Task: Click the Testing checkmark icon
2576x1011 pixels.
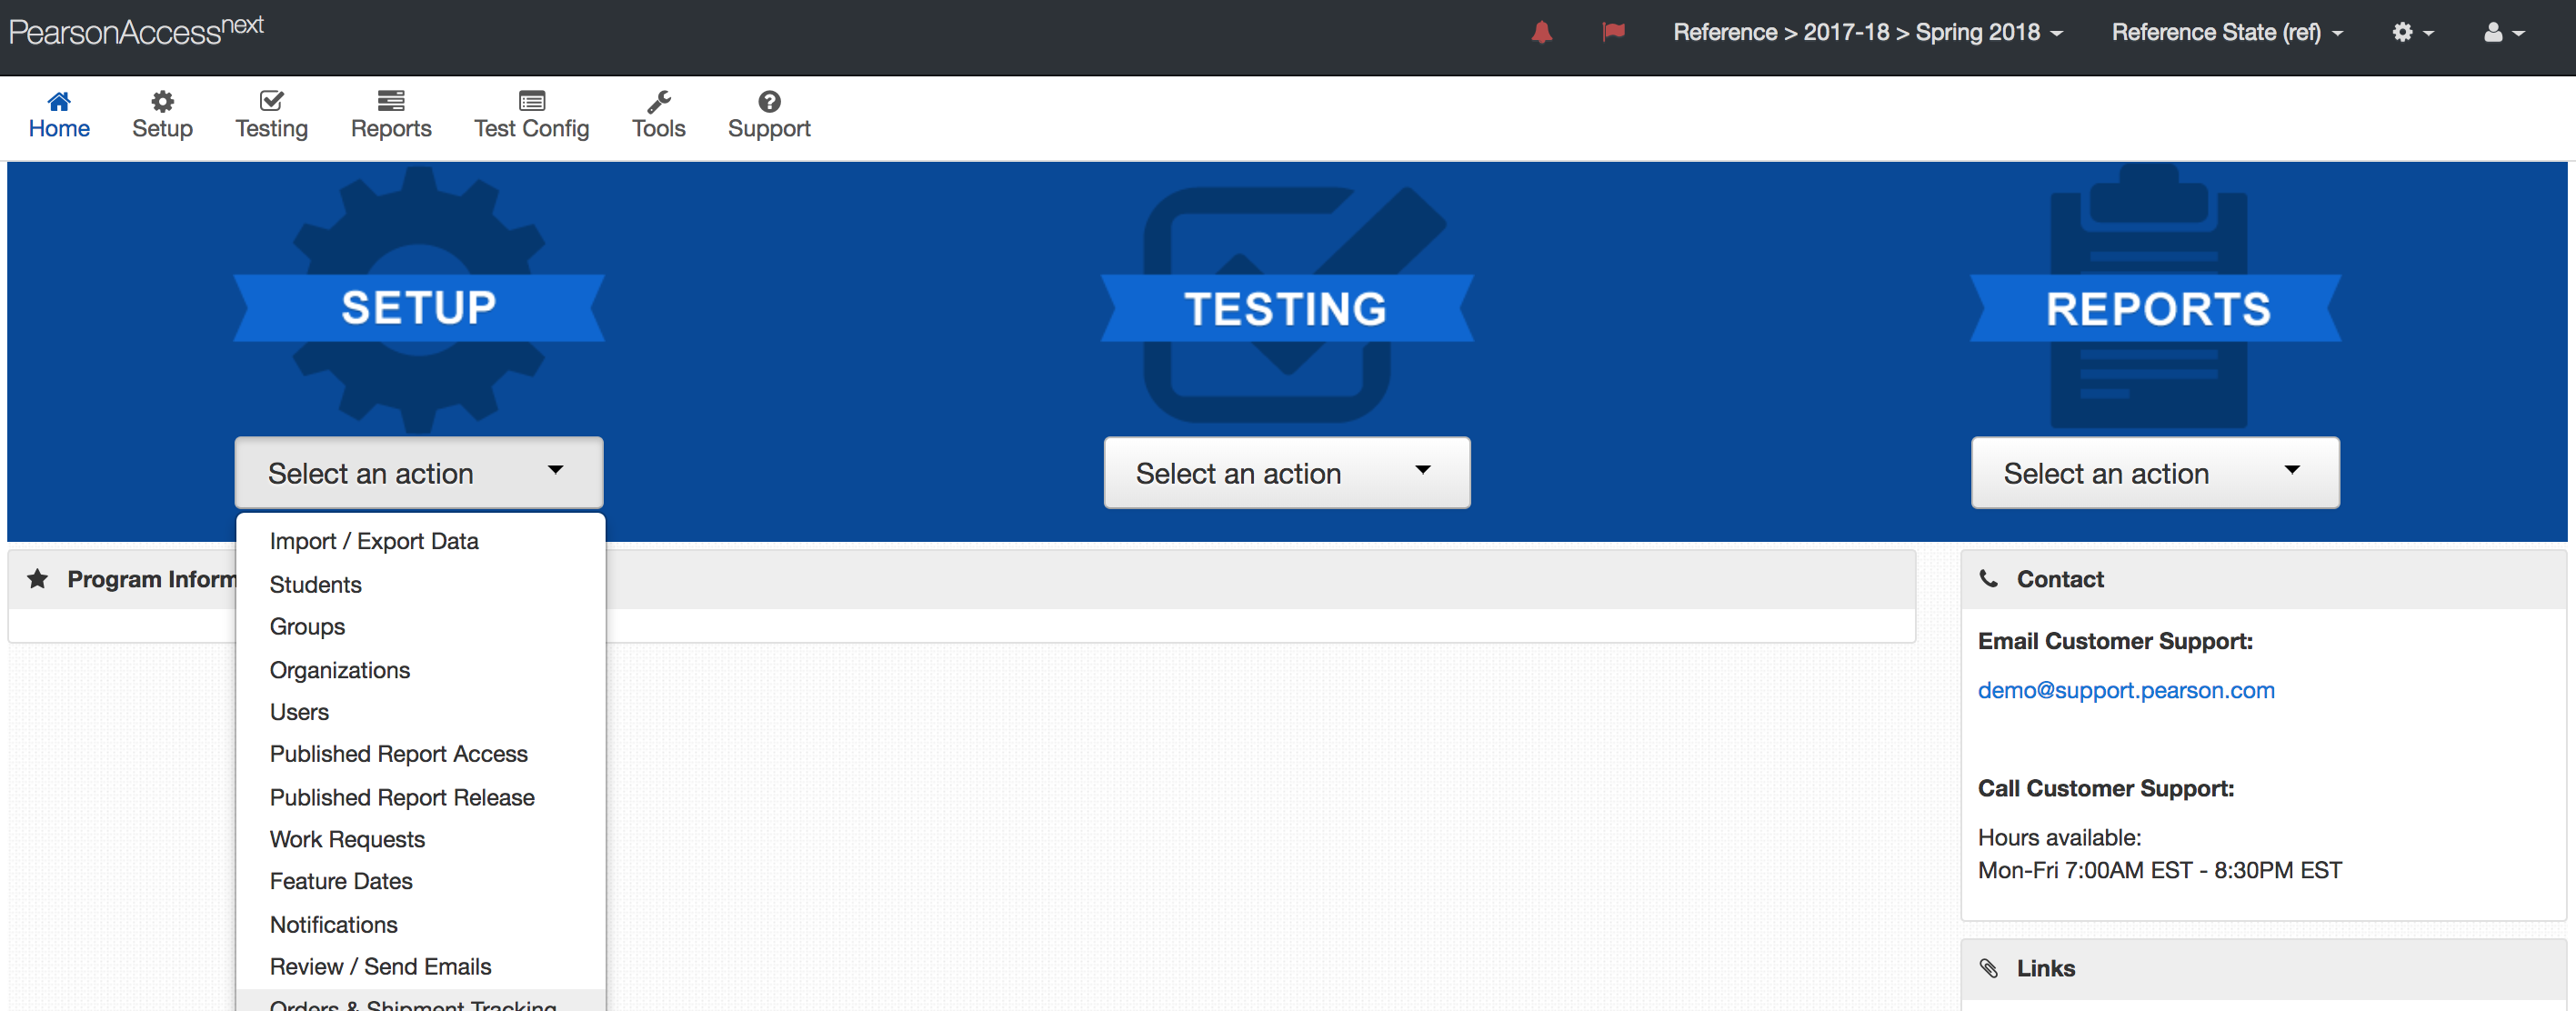Action: pyautogui.click(x=271, y=101)
